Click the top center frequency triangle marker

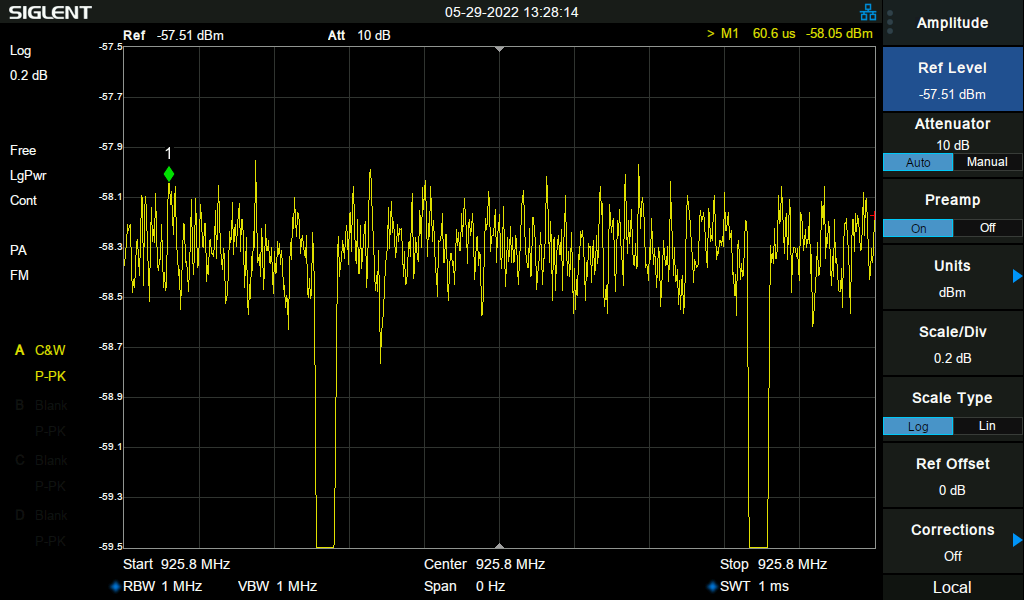(x=500, y=49)
